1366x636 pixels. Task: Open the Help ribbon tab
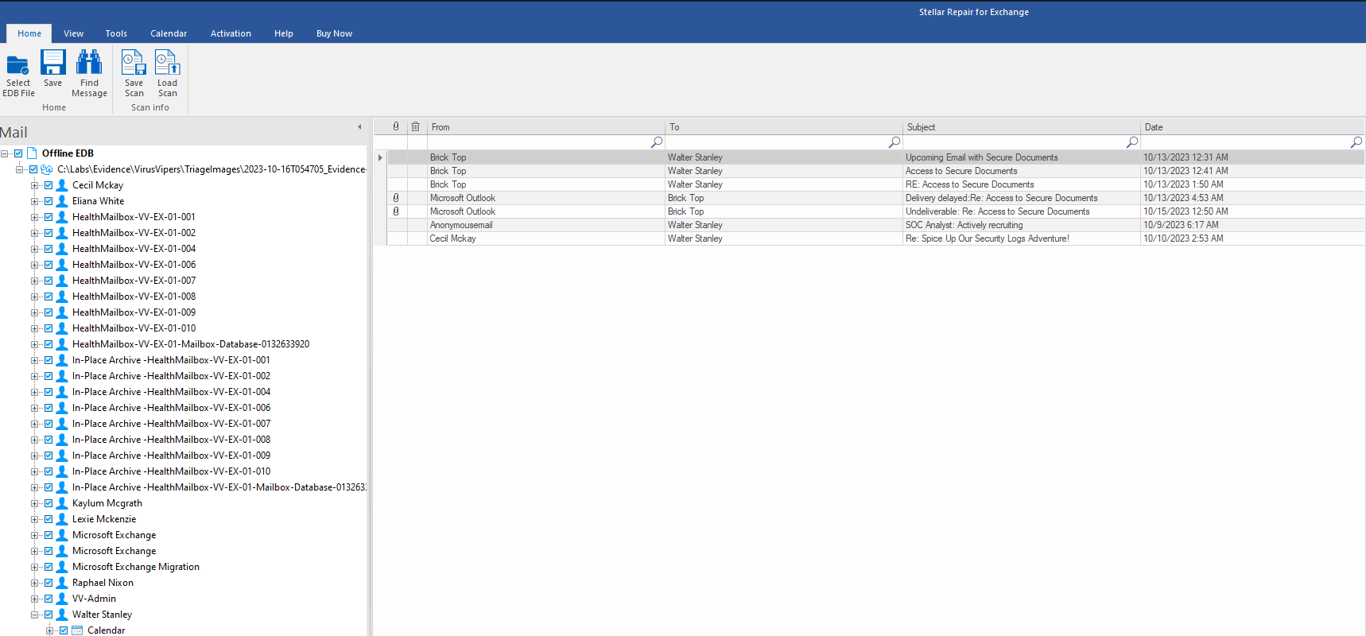[x=284, y=33]
